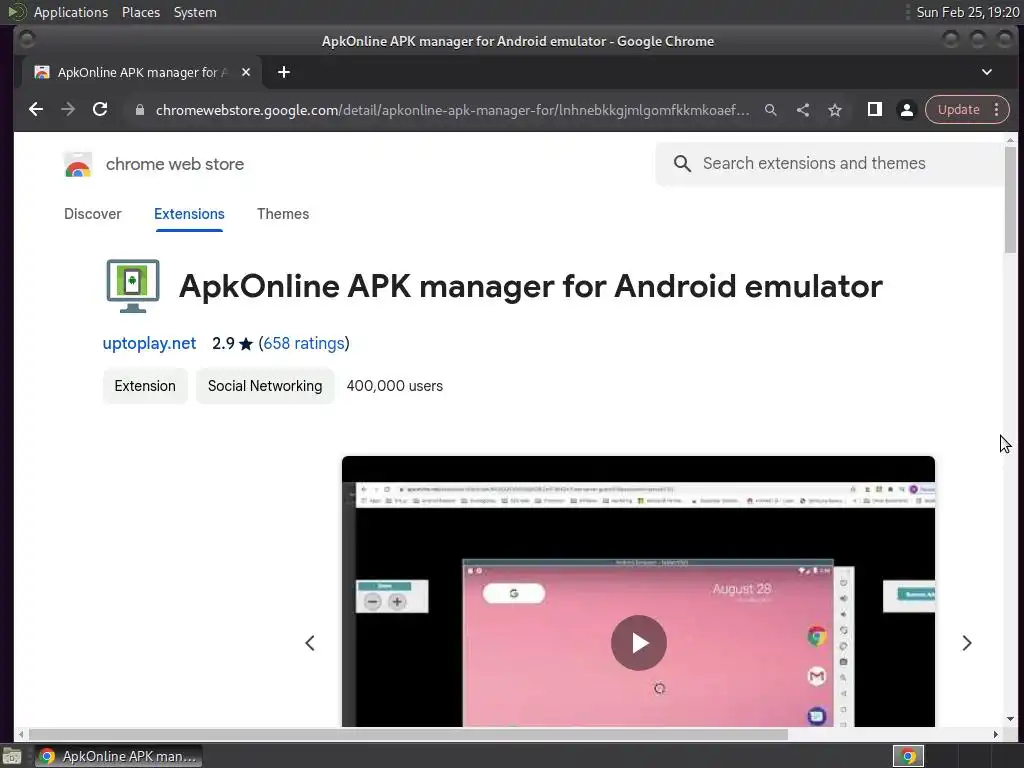The width and height of the screenshot is (1024, 768).
Task: Open the uptoplay.net publisher link
Action: click(x=149, y=344)
